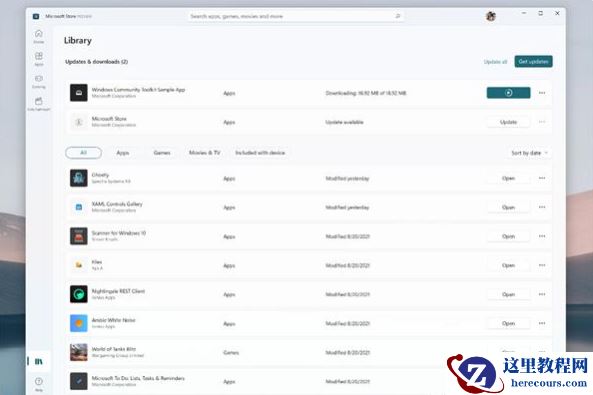This screenshot has width=593, height=395.
Task: Open more options for Windows Community Toolkit
Action: click(x=542, y=93)
